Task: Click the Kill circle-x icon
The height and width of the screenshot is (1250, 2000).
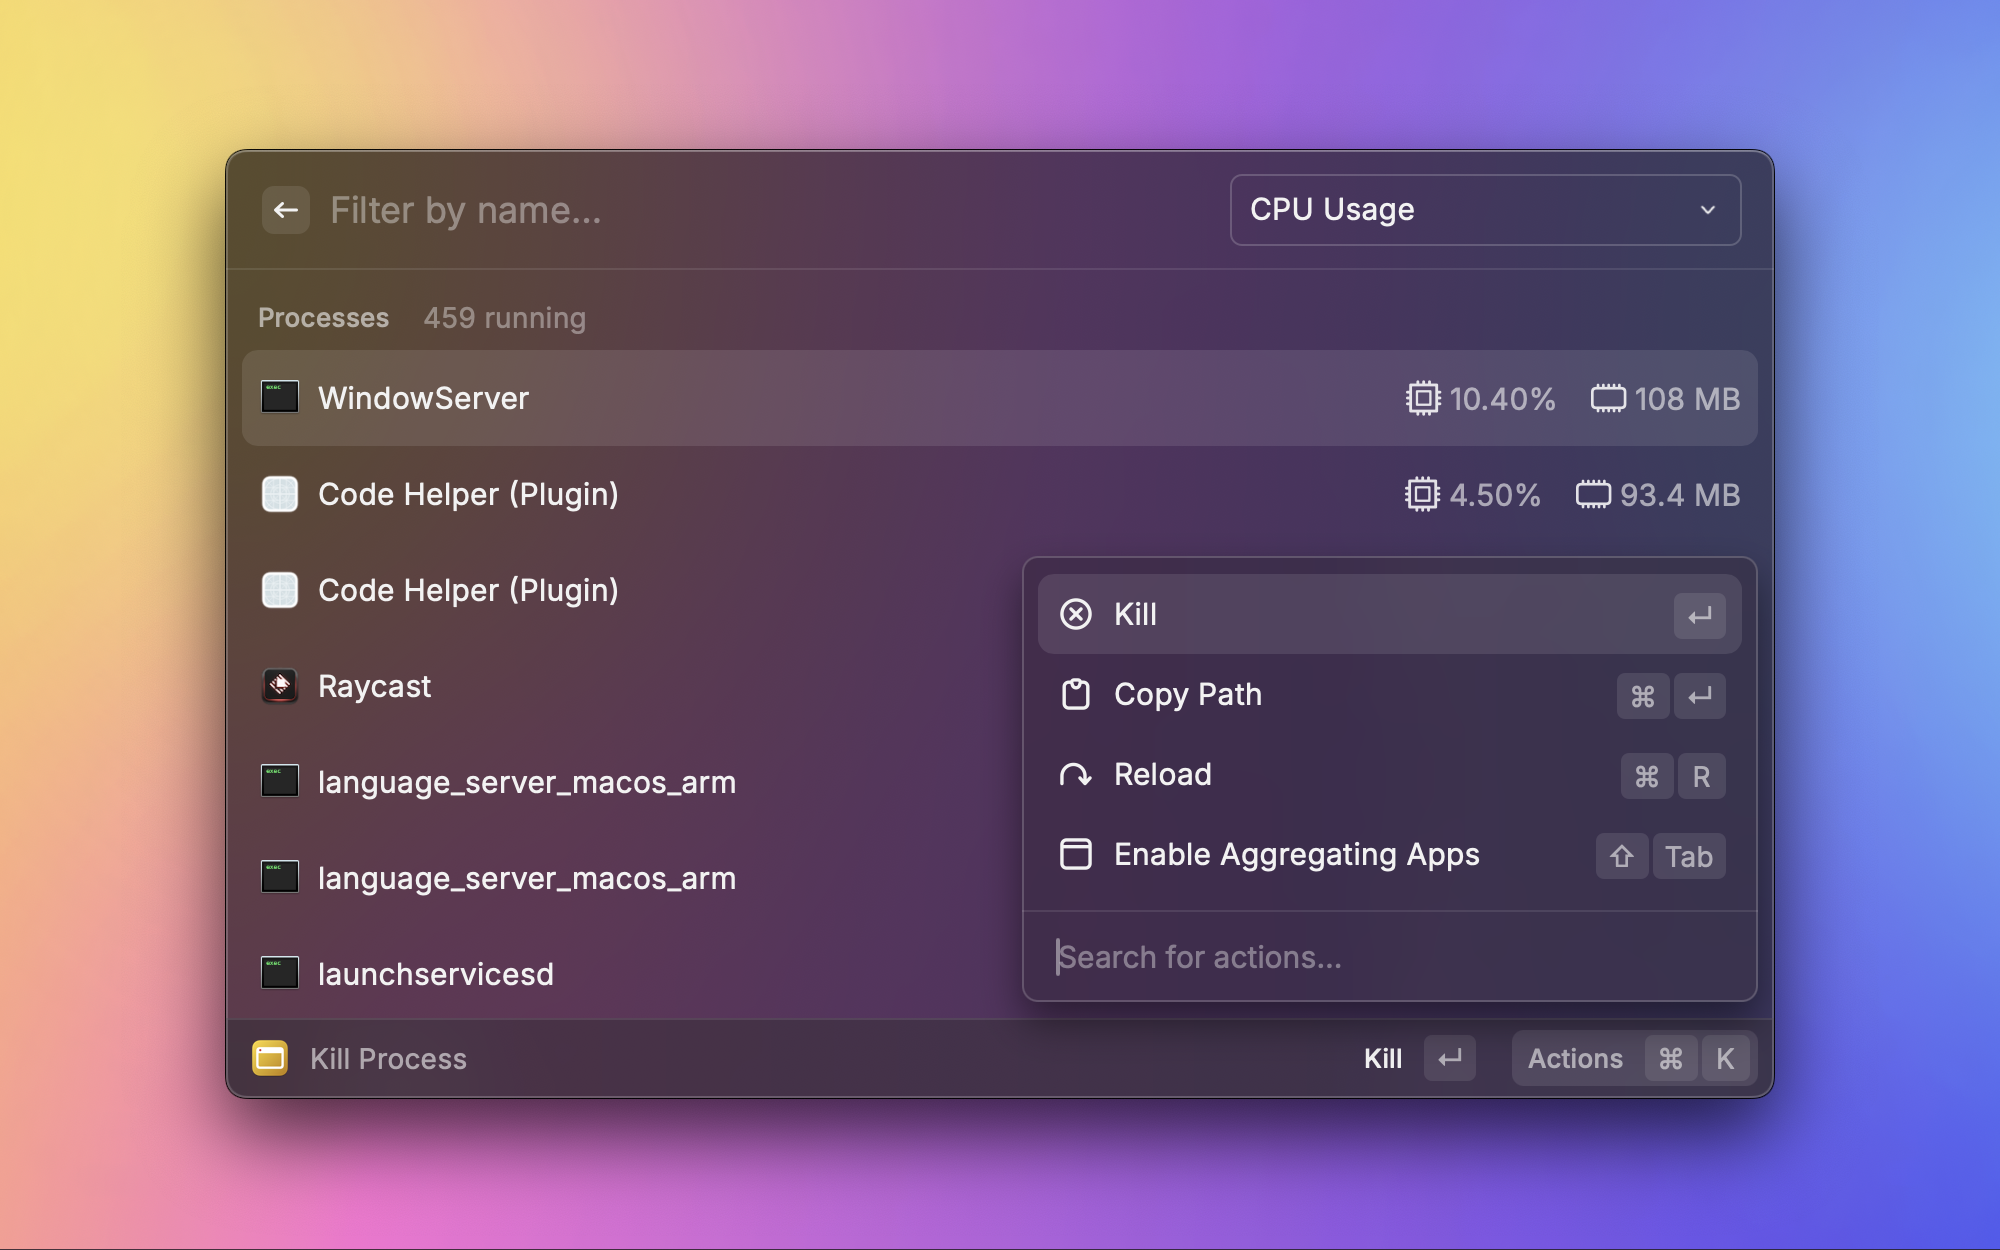Action: tap(1076, 614)
